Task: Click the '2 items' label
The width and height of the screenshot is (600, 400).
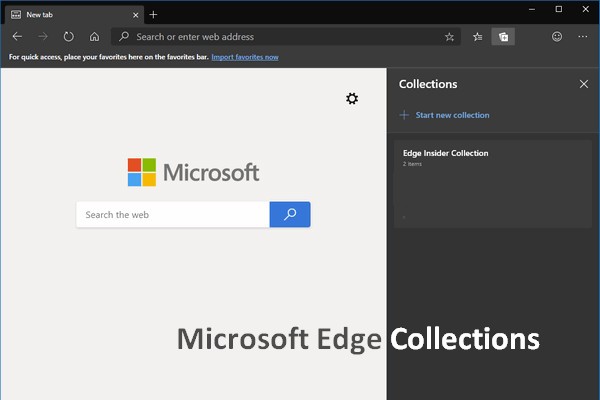Action: pyautogui.click(x=412, y=164)
